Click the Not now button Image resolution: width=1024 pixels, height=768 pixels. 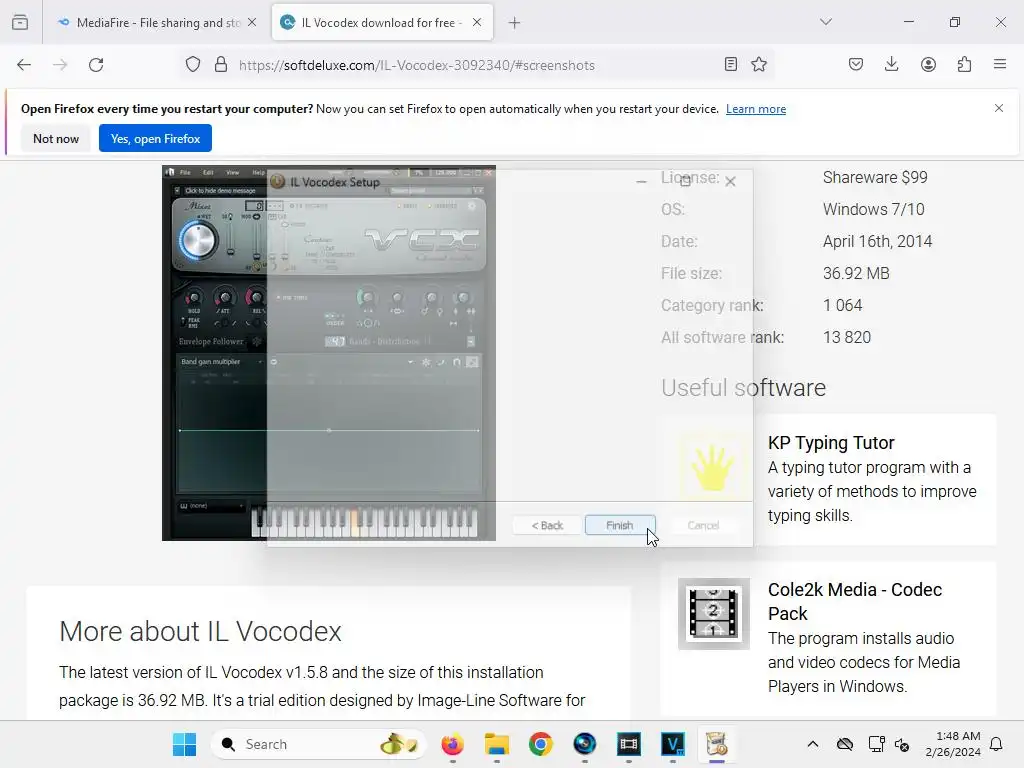click(56, 138)
